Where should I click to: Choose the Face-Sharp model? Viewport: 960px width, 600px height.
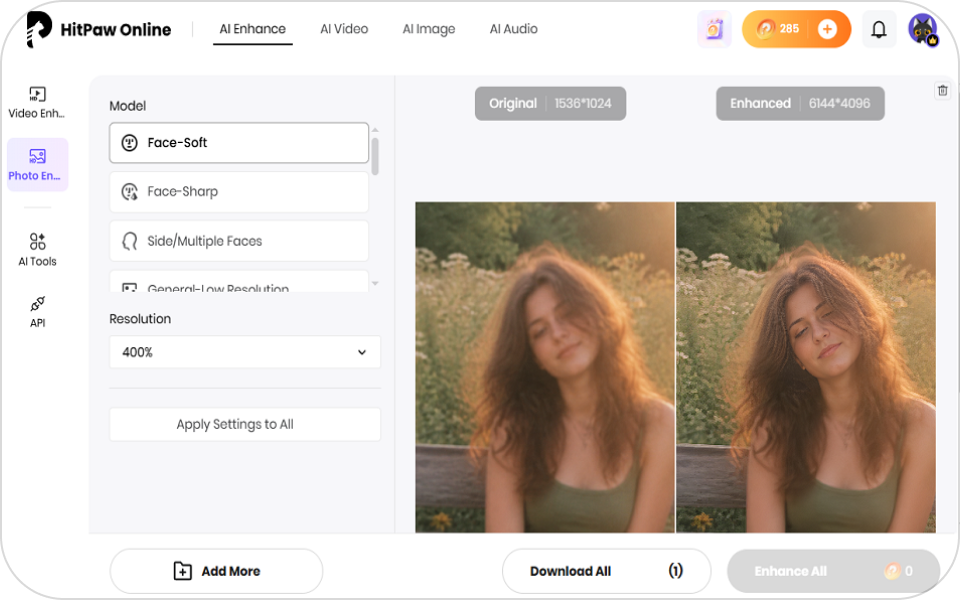[x=239, y=192]
